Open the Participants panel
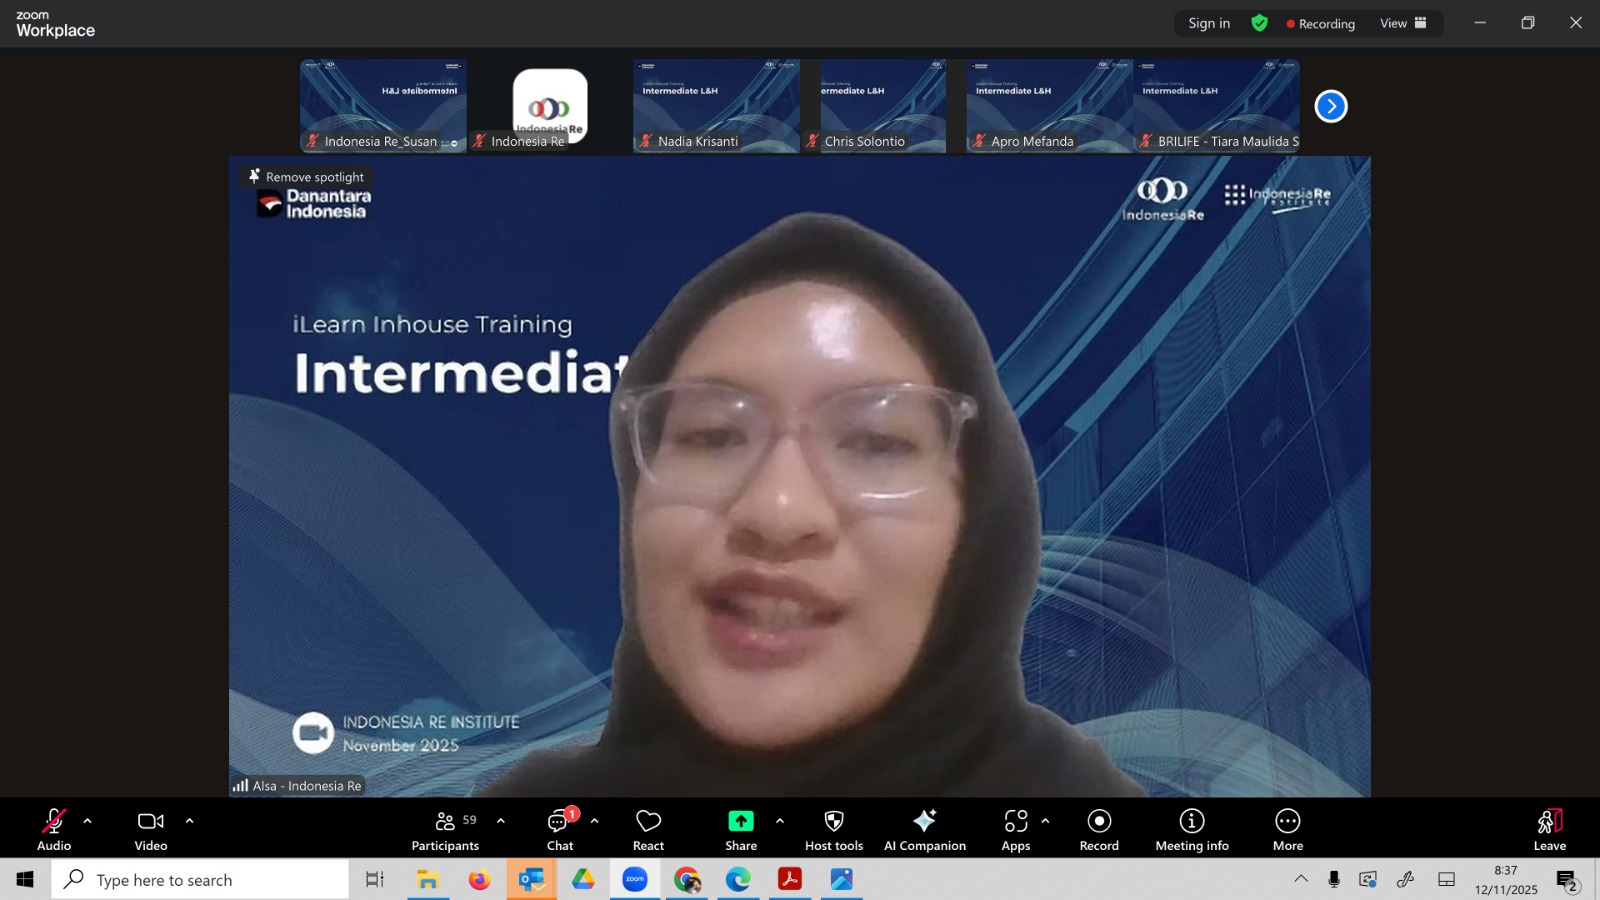Screen dimensions: 1600x900 click(x=445, y=830)
